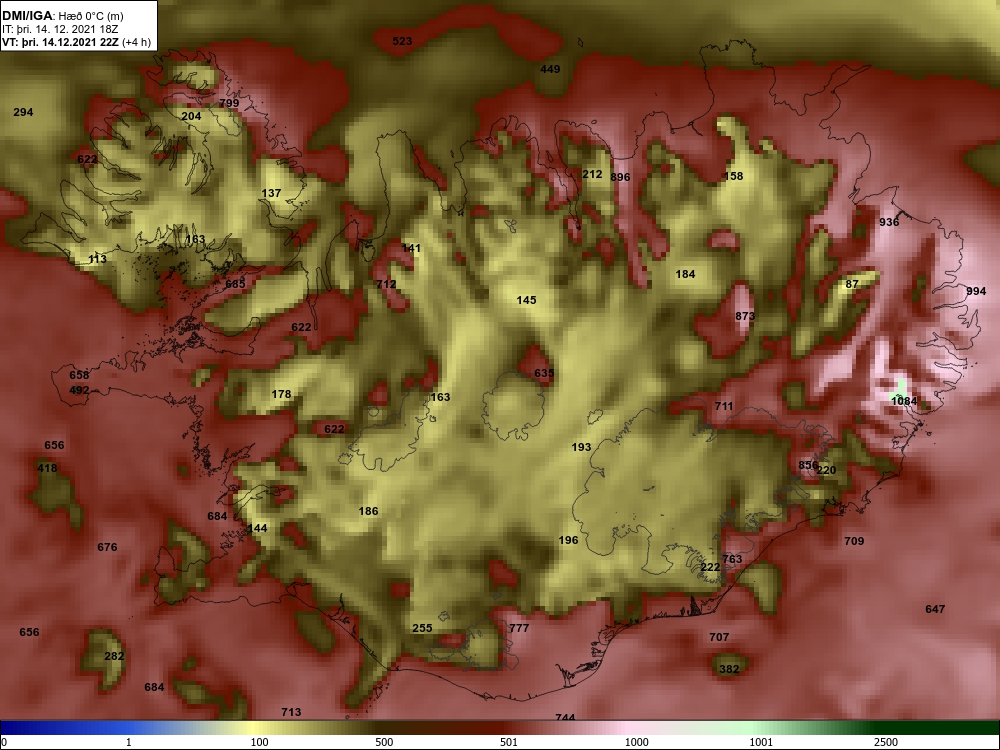1000x750 pixels.
Task: Click the map value '144'
Action: 257,528
